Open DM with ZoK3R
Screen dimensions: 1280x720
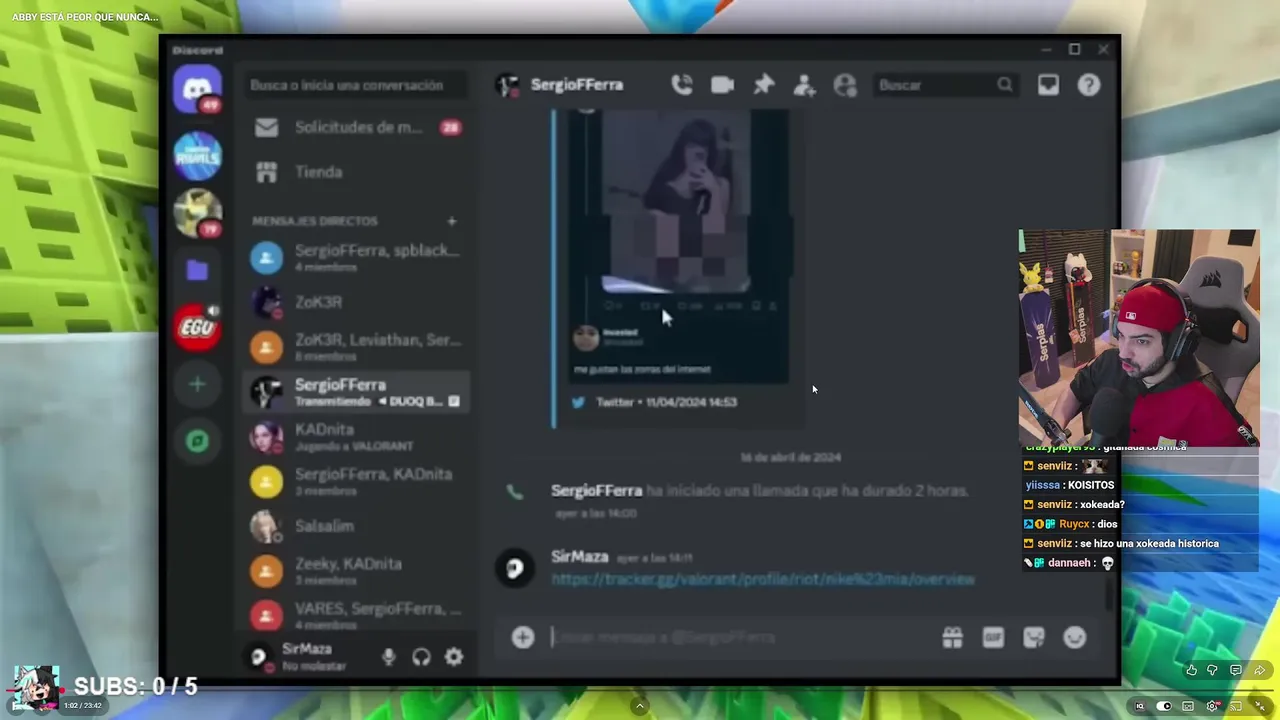click(356, 302)
